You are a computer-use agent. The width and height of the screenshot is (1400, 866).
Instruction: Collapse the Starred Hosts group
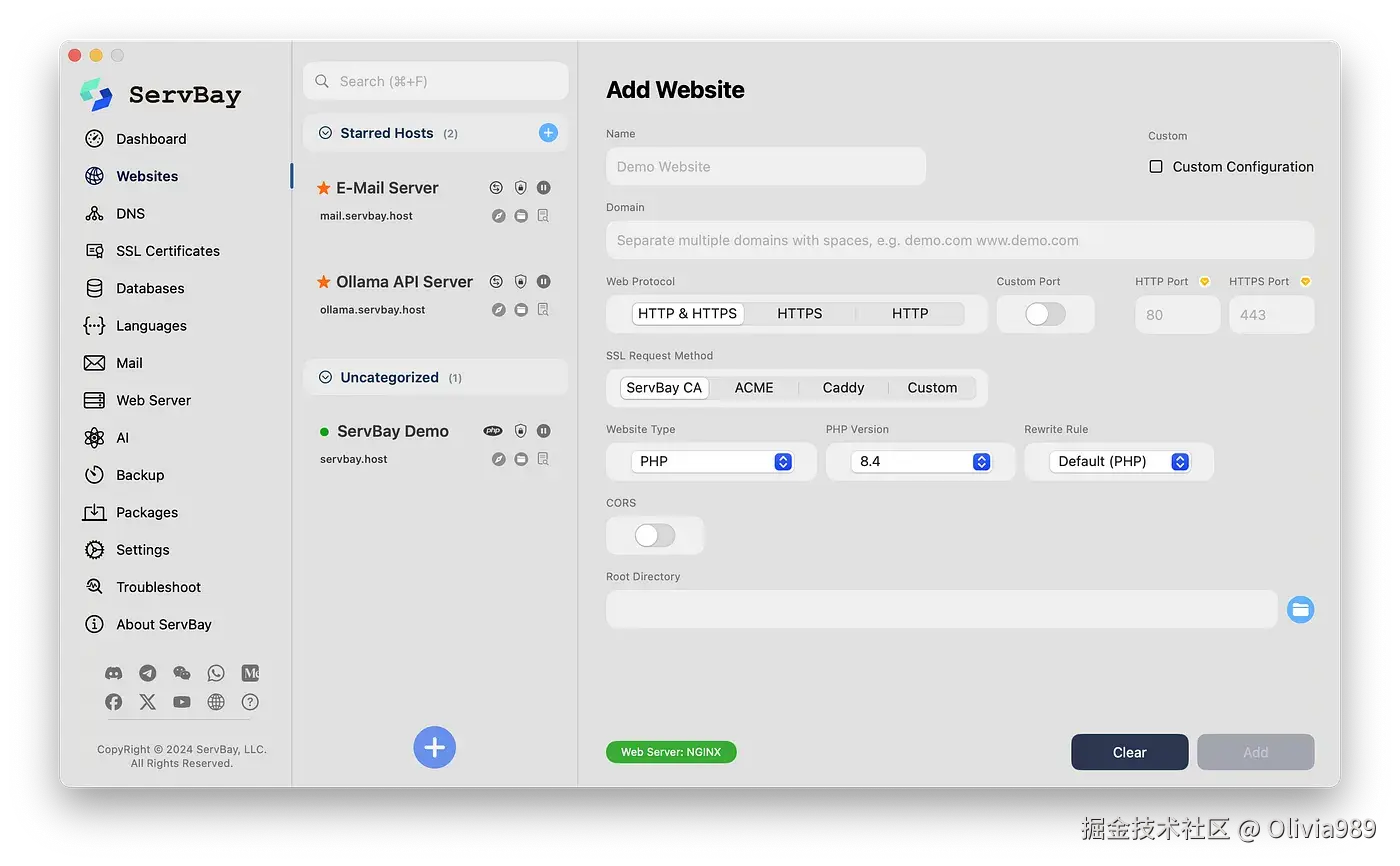(x=325, y=133)
